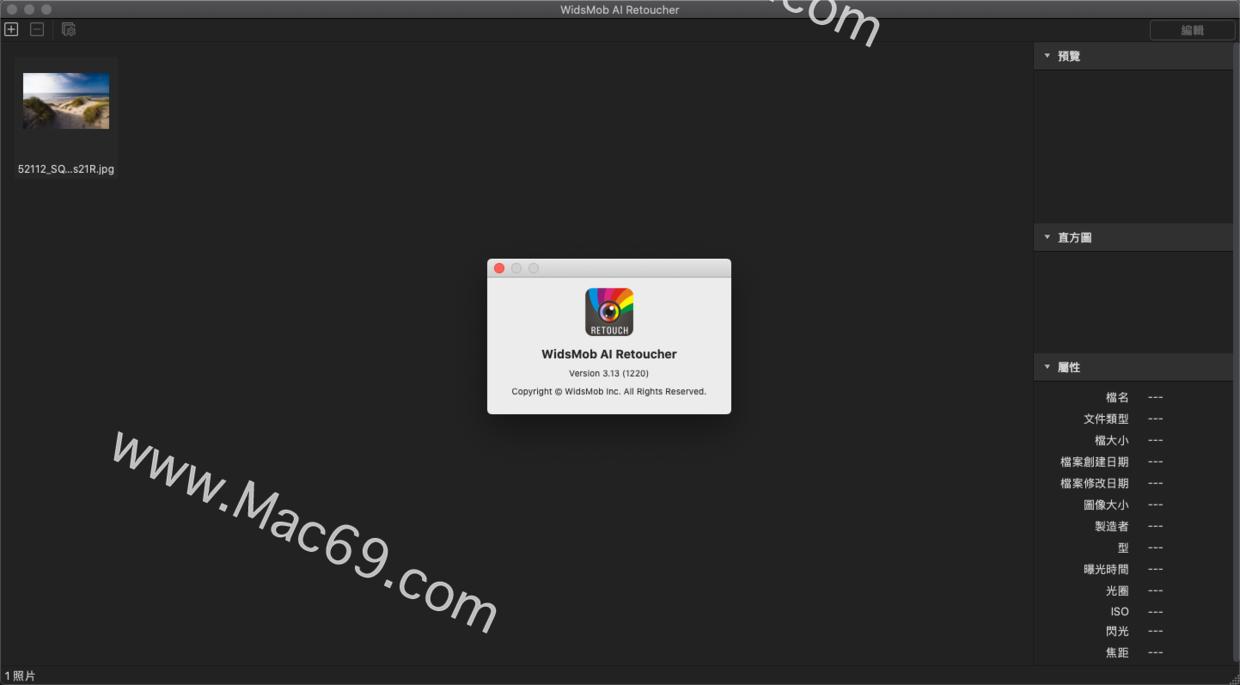Close the About WidsMob dialog
The height and width of the screenshot is (685, 1240).
(499, 268)
